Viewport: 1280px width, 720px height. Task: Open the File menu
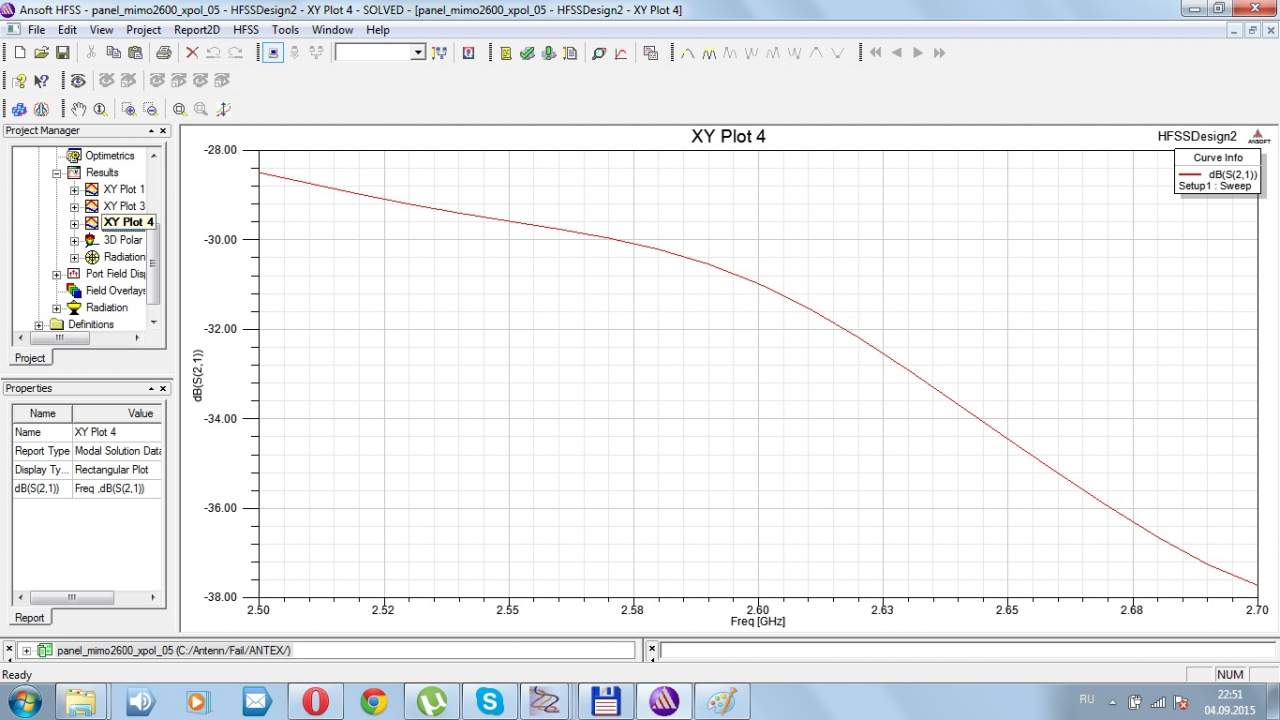click(36, 30)
